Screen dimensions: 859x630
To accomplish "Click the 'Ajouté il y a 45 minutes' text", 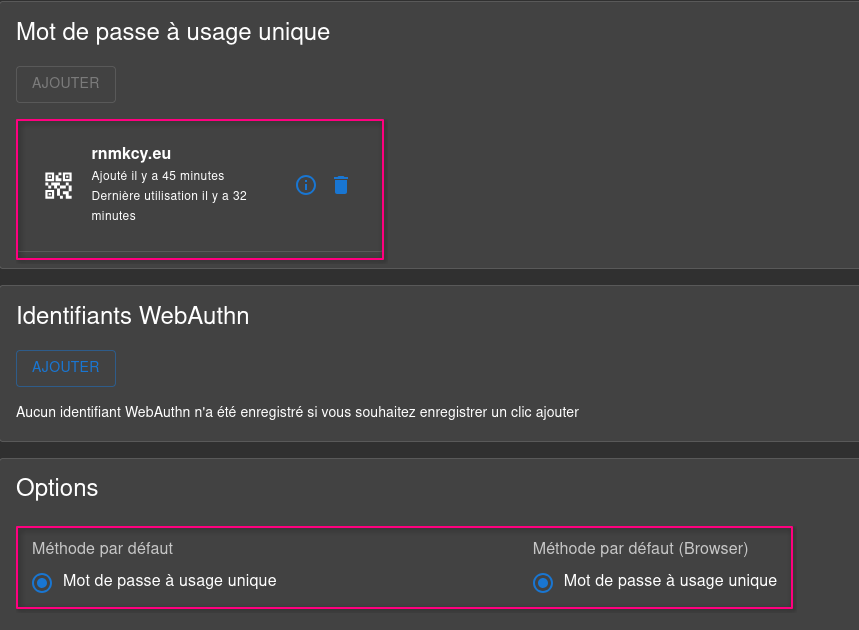I will coord(158,176).
